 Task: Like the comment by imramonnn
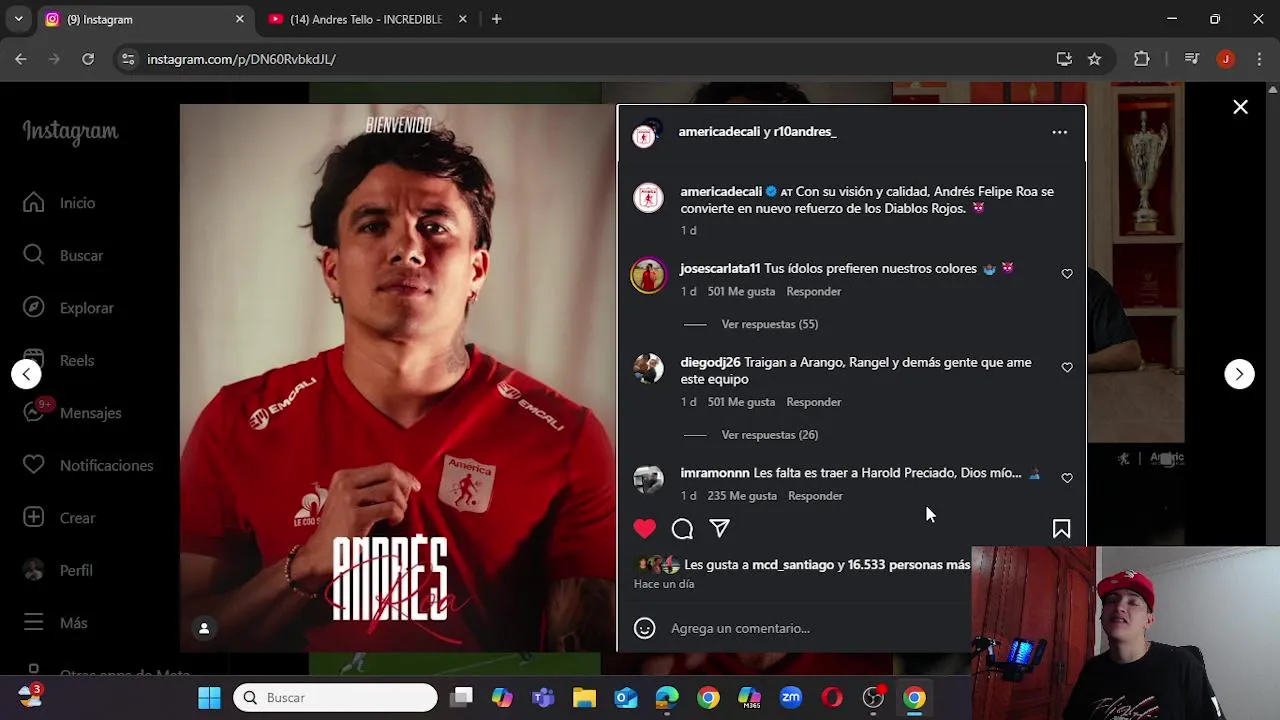[x=1067, y=479]
